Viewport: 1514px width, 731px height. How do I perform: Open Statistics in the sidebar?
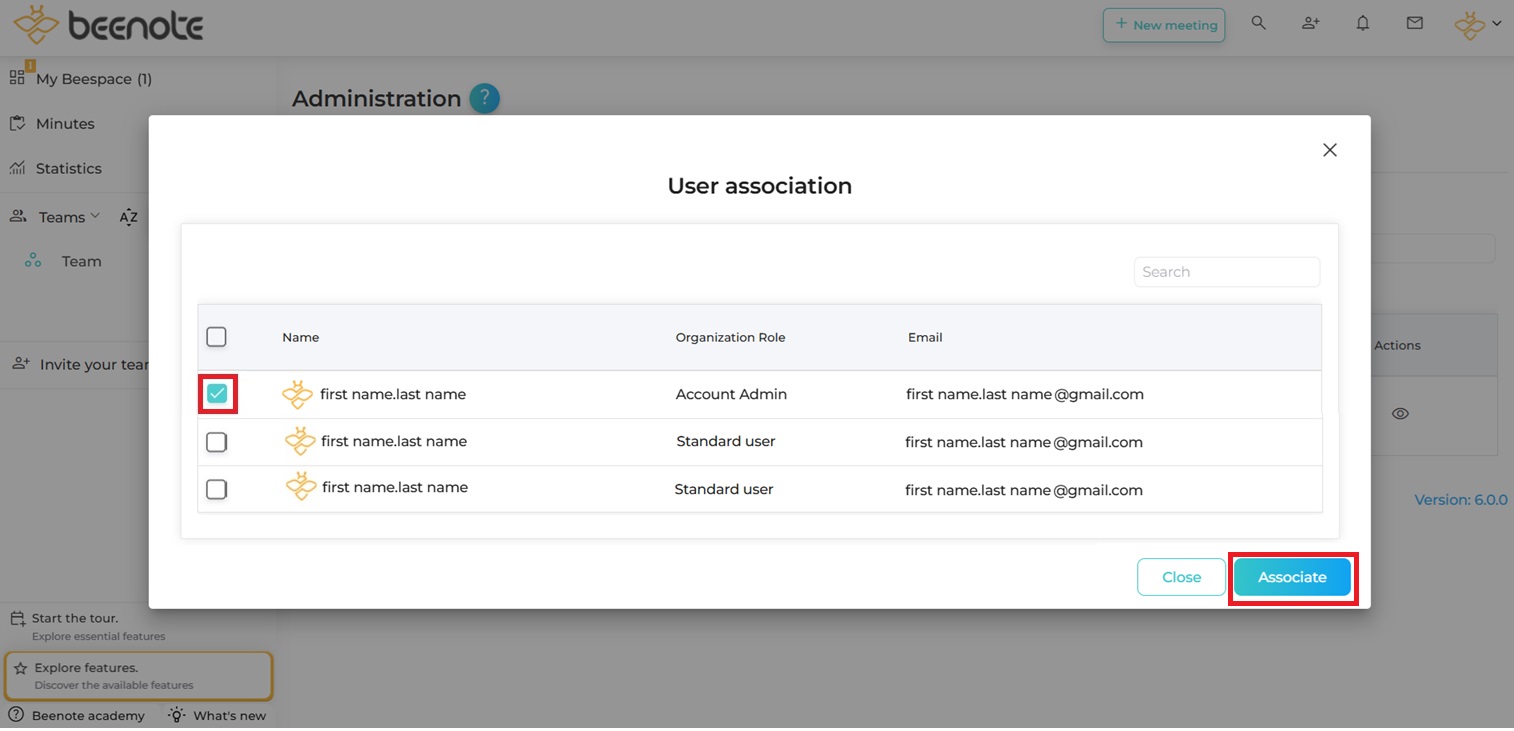click(68, 168)
